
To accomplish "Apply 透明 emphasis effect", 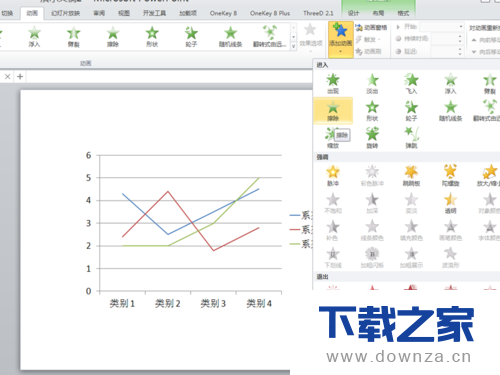I will pos(451,203).
